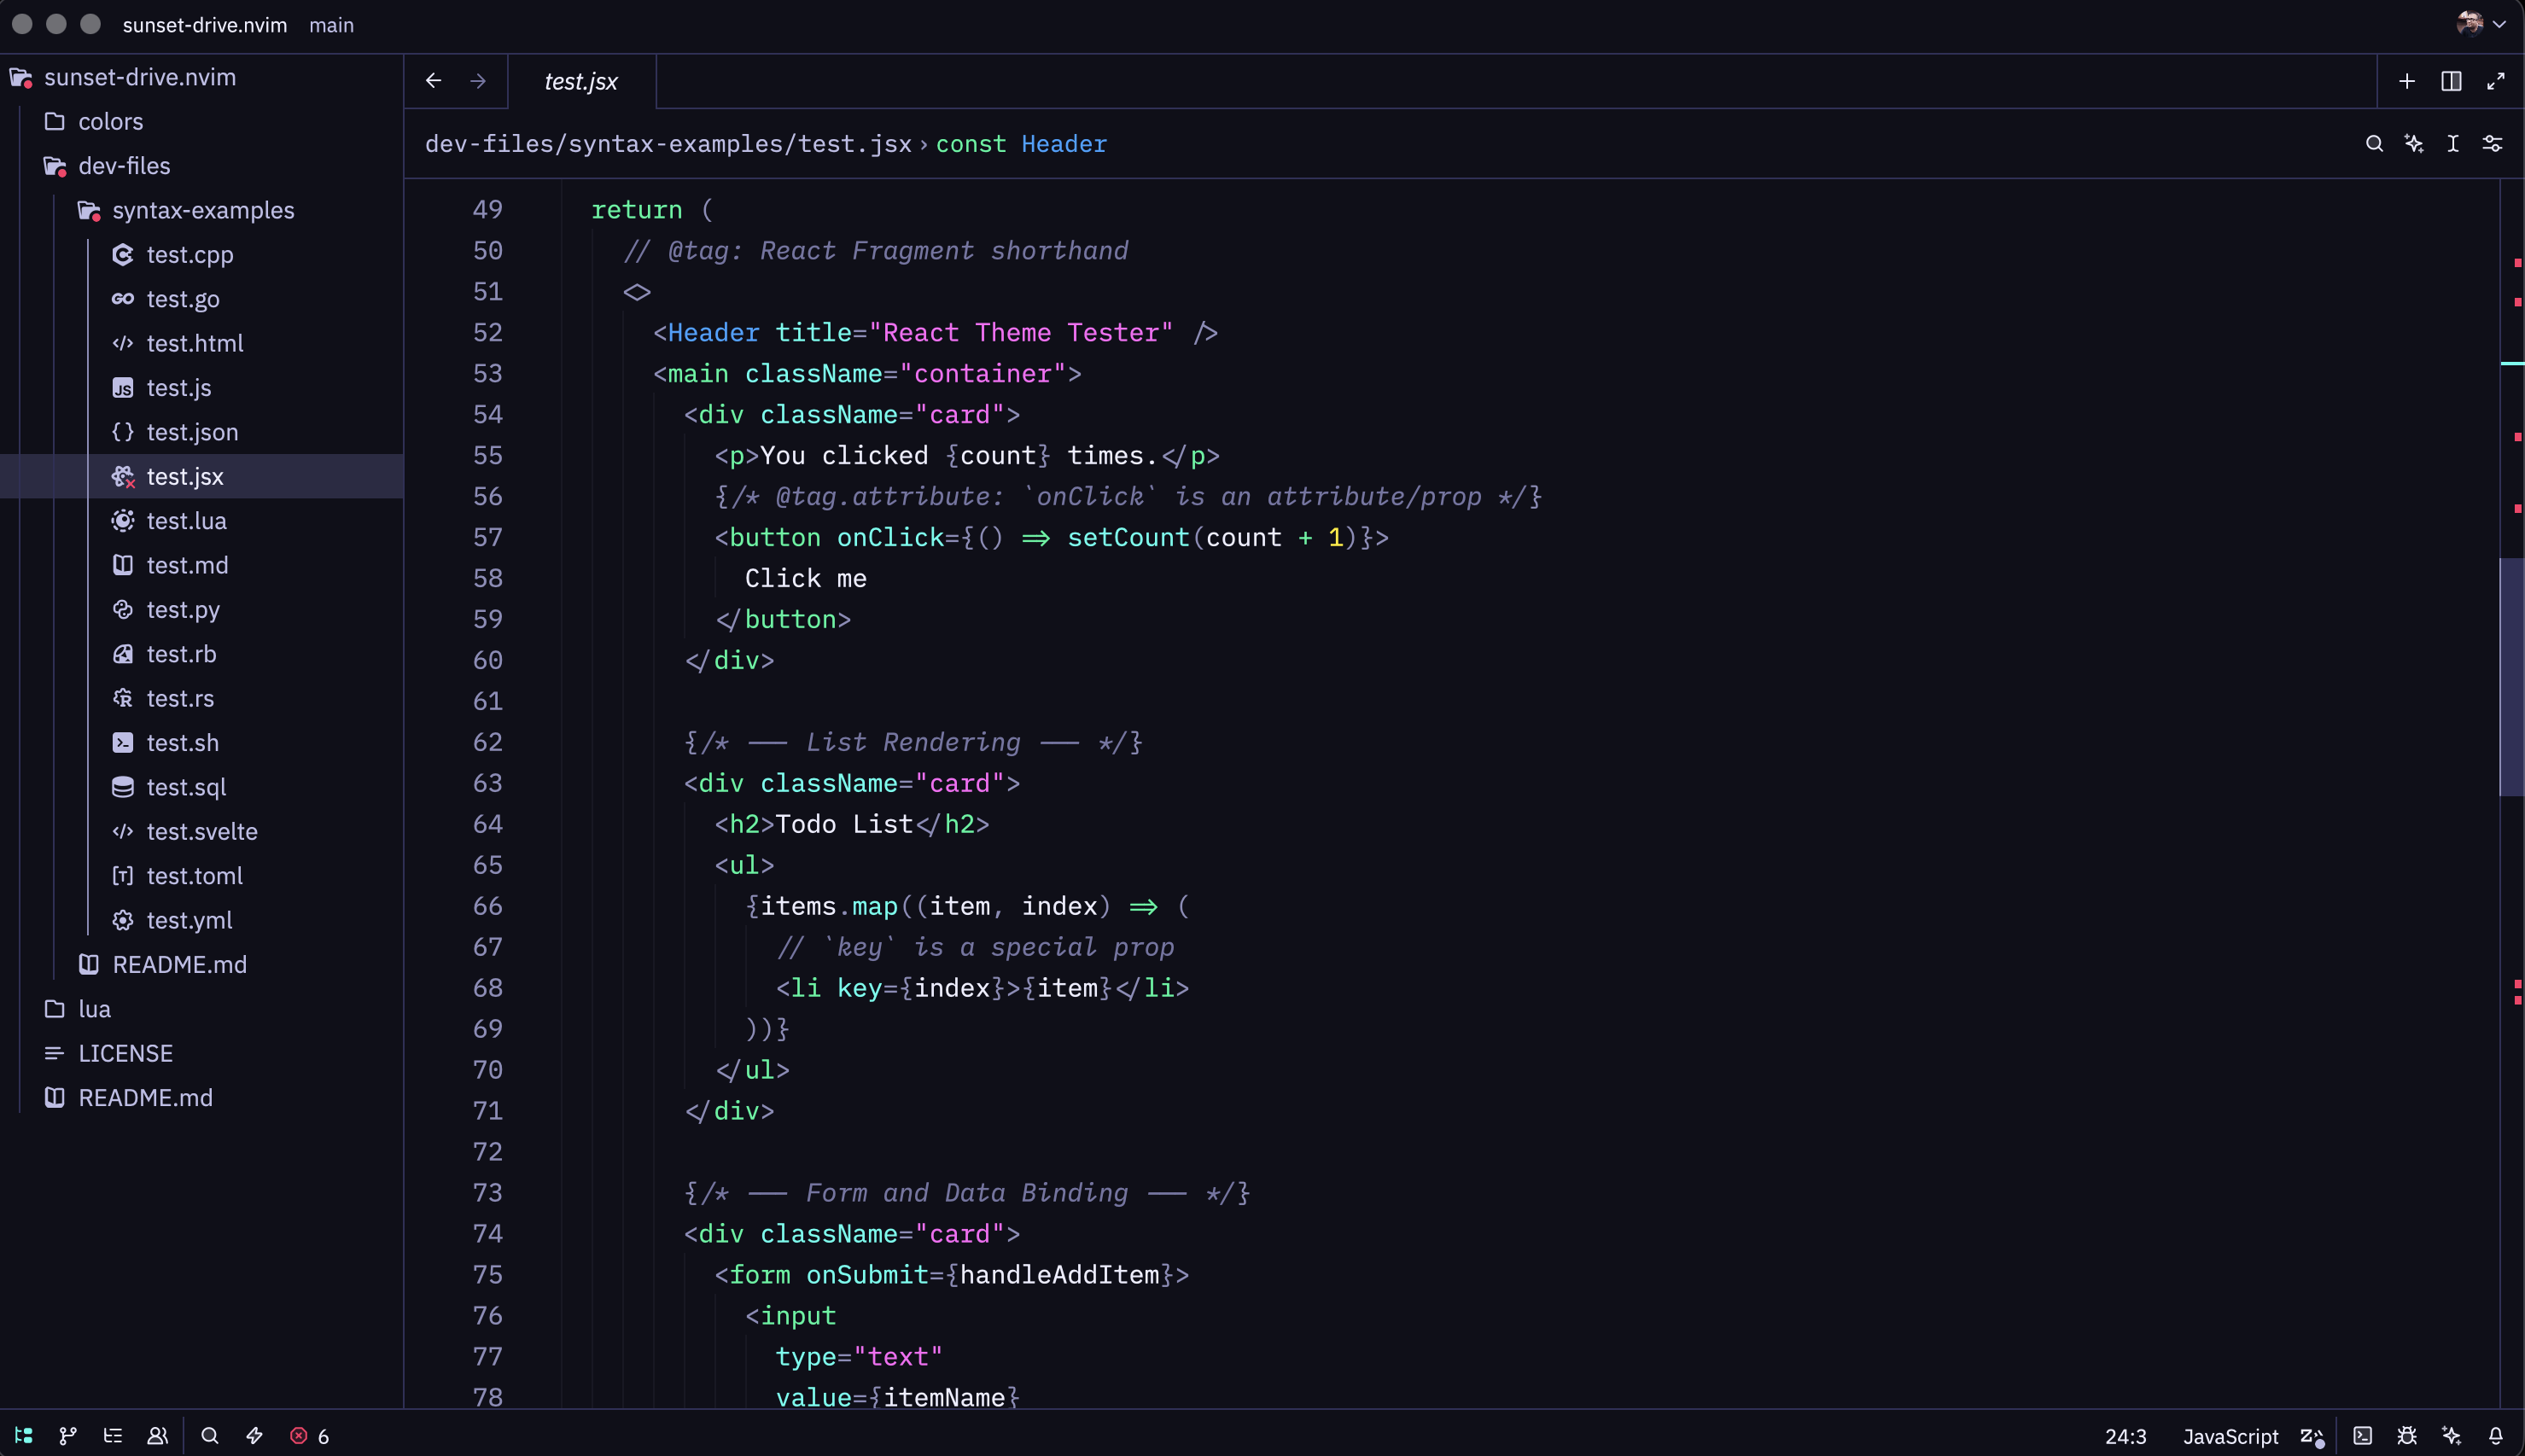2525x1456 pixels.
Task: Open buffer search magnifier in toolbar
Action: pos(2374,144)
